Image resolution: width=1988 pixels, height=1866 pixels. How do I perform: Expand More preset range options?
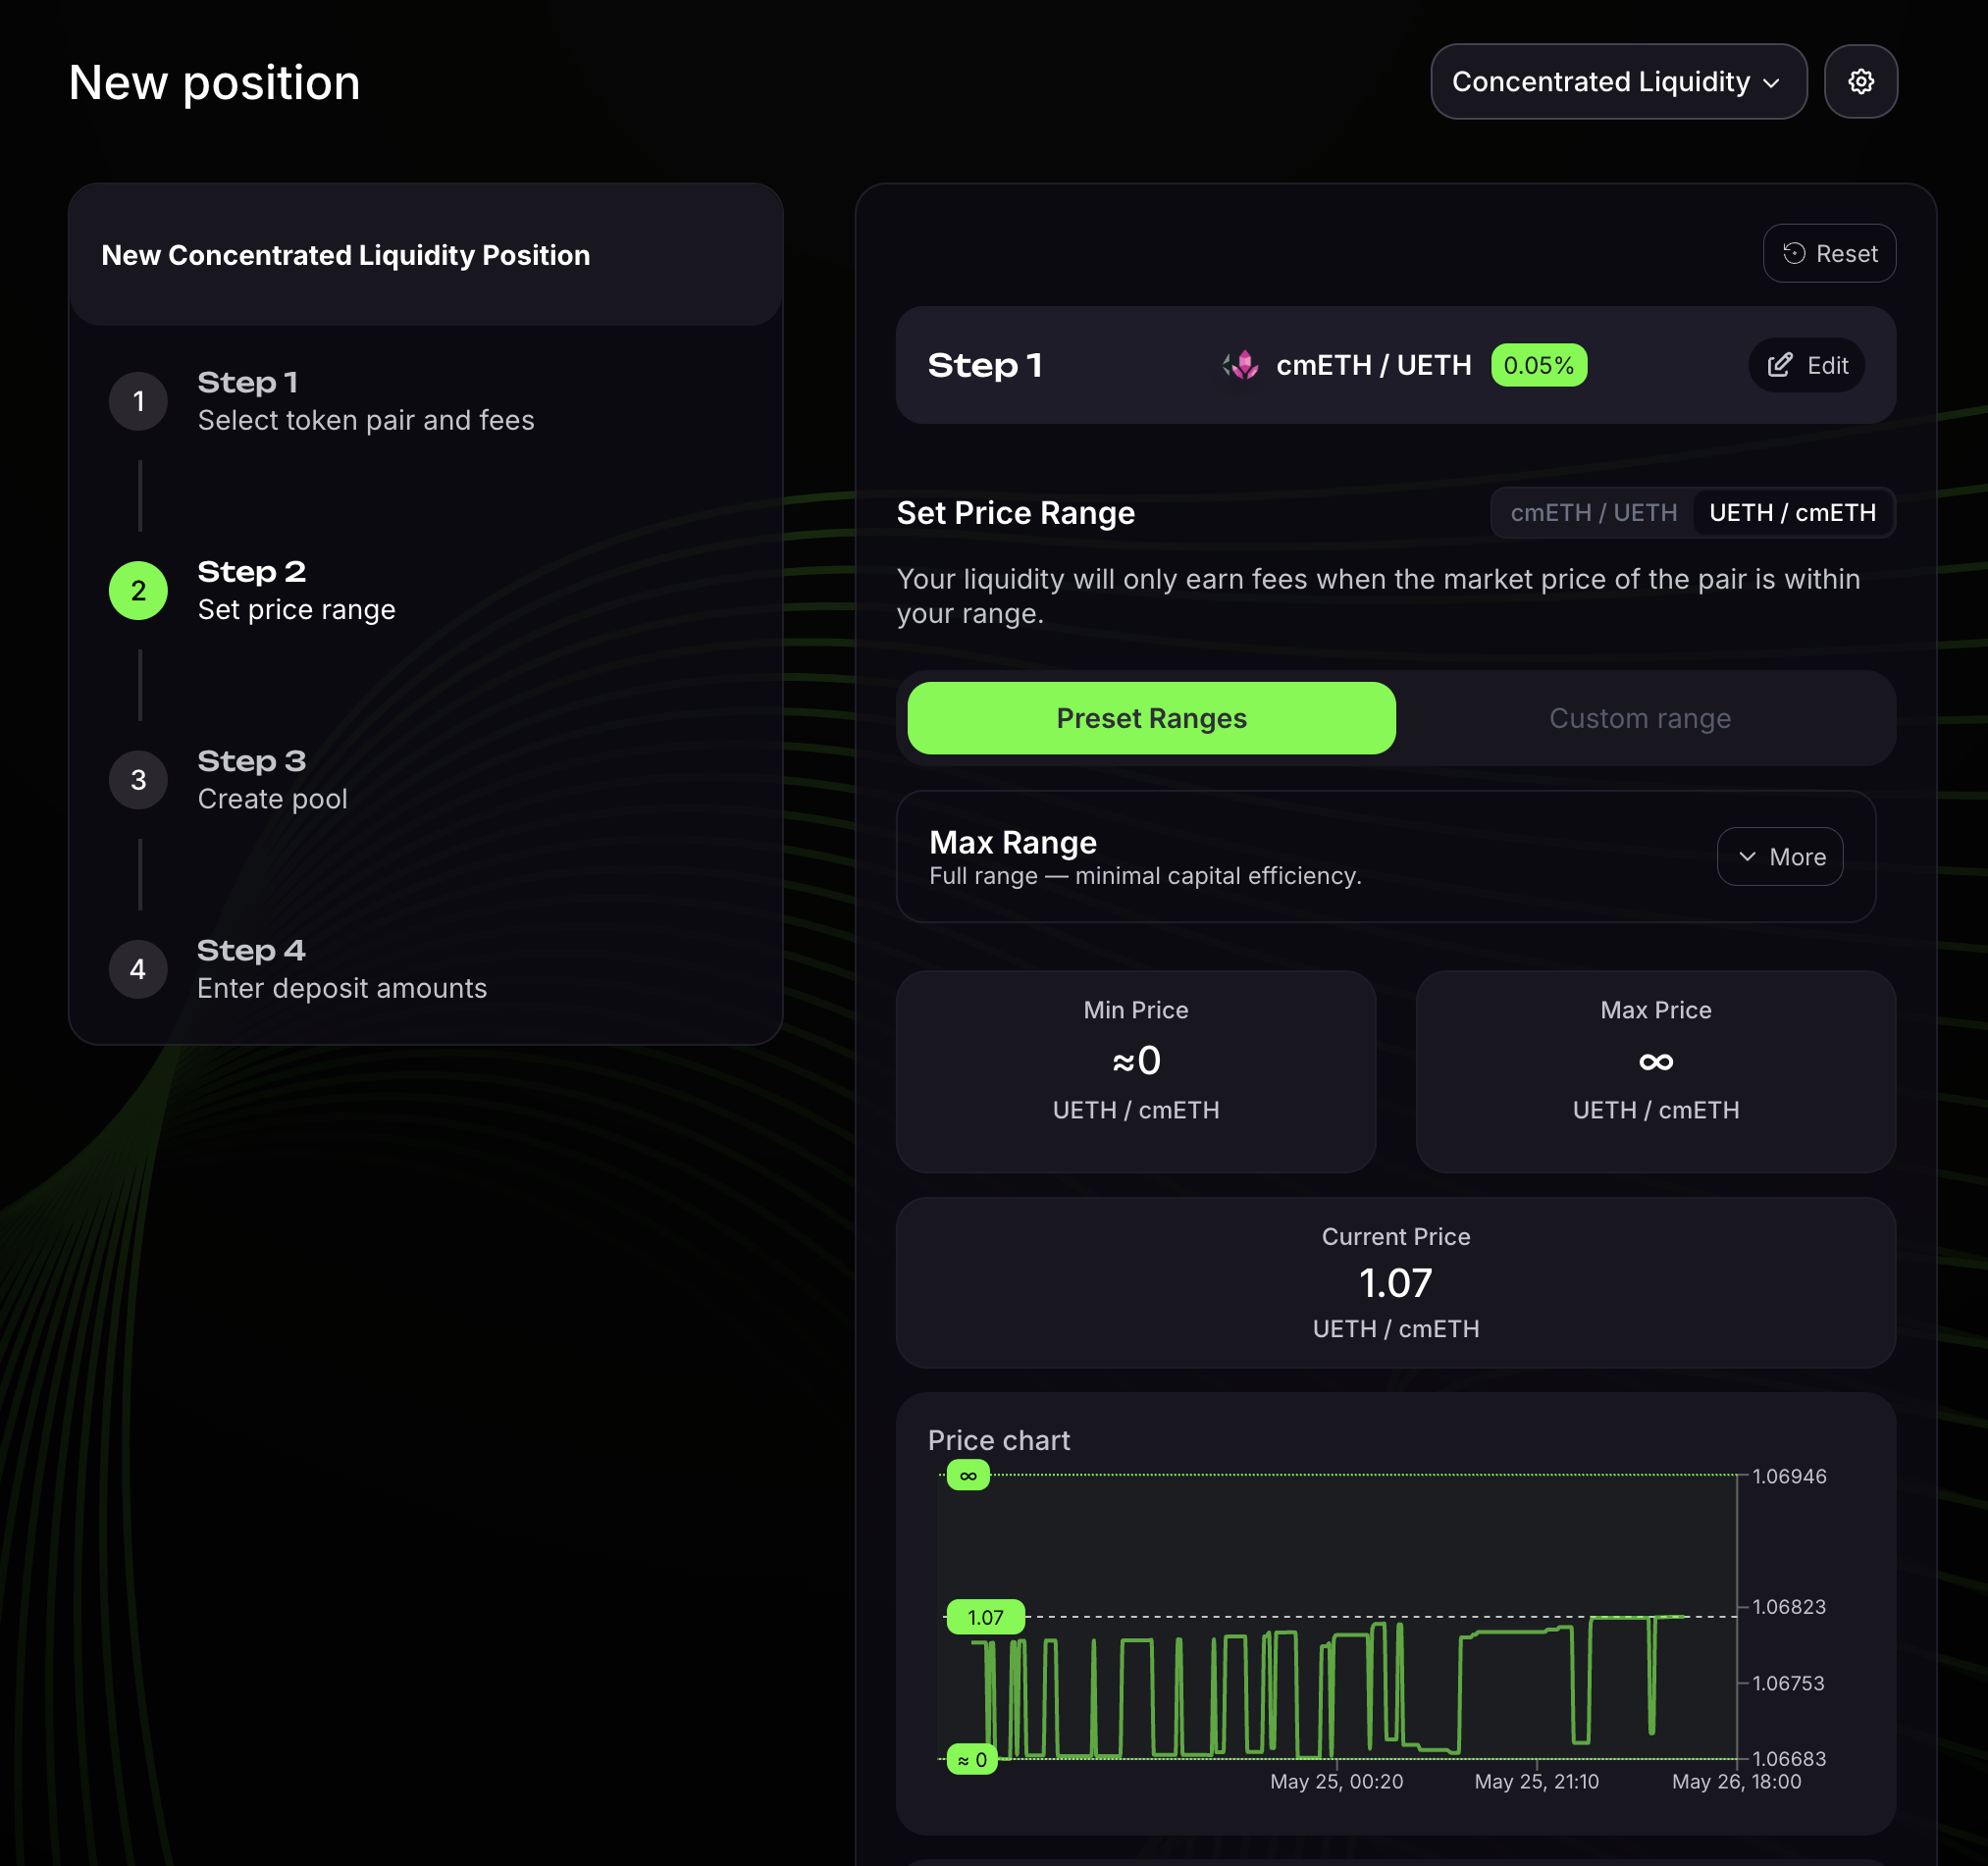point(1780,857)
